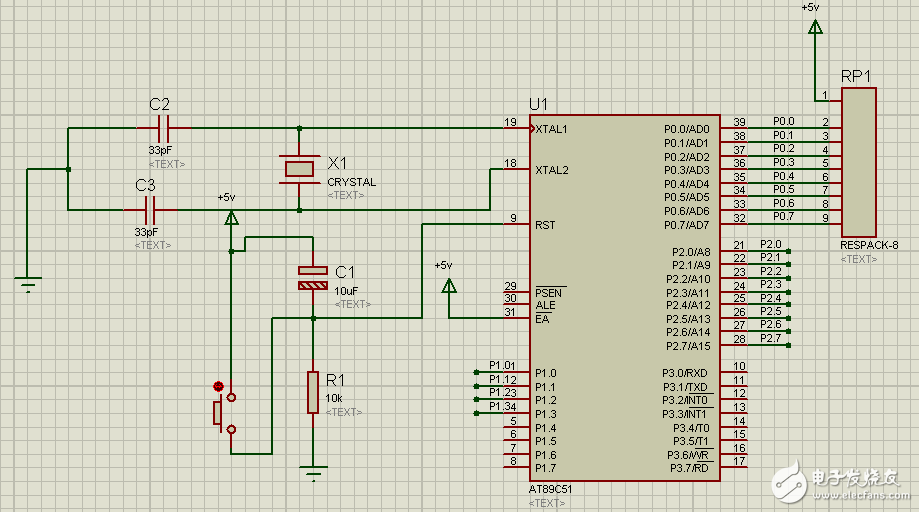
Task: Select the ground symbol at far left
Action: [28, 284]
